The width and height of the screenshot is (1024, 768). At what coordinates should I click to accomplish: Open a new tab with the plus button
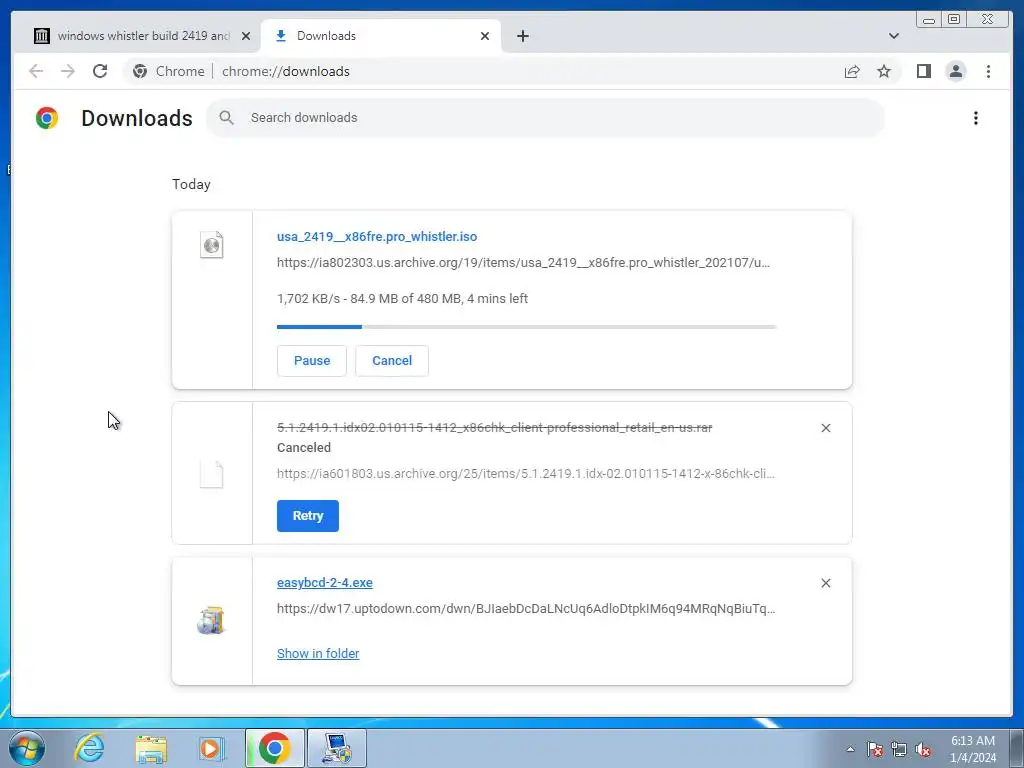tap(522, 36)
